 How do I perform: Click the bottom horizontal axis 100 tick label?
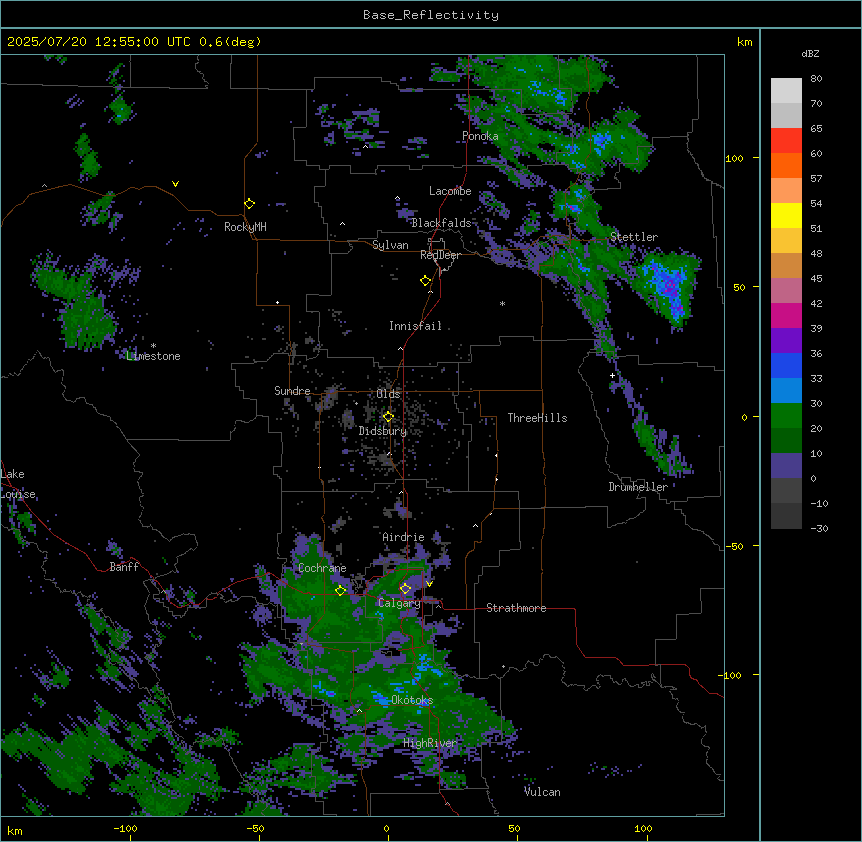[x=643, y=828]
